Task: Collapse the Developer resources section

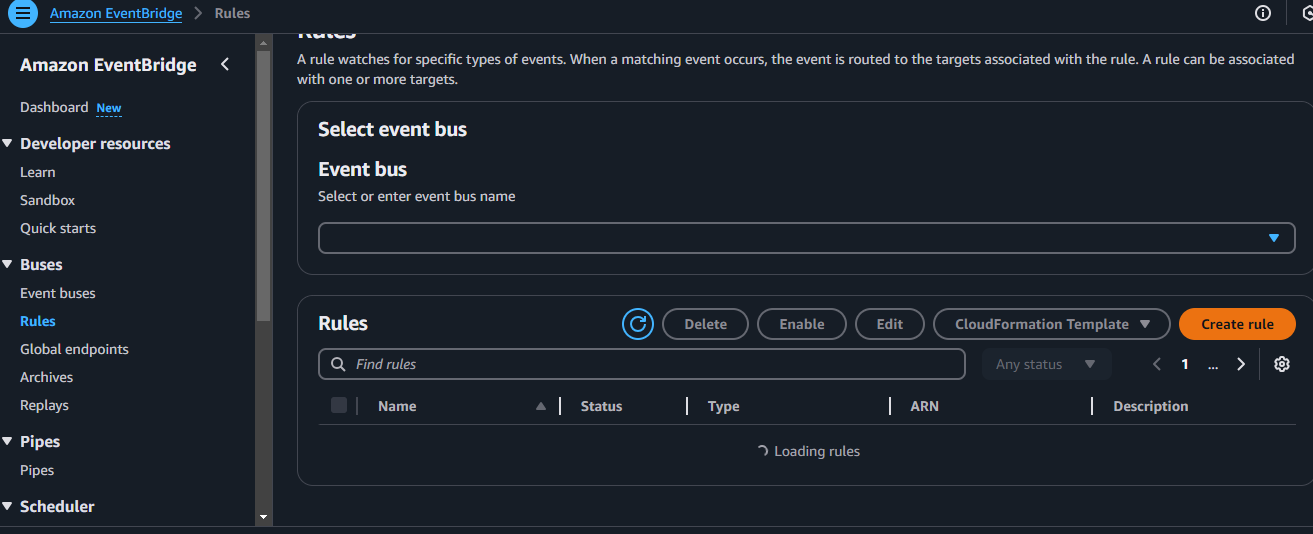Action: pos(8,144)
